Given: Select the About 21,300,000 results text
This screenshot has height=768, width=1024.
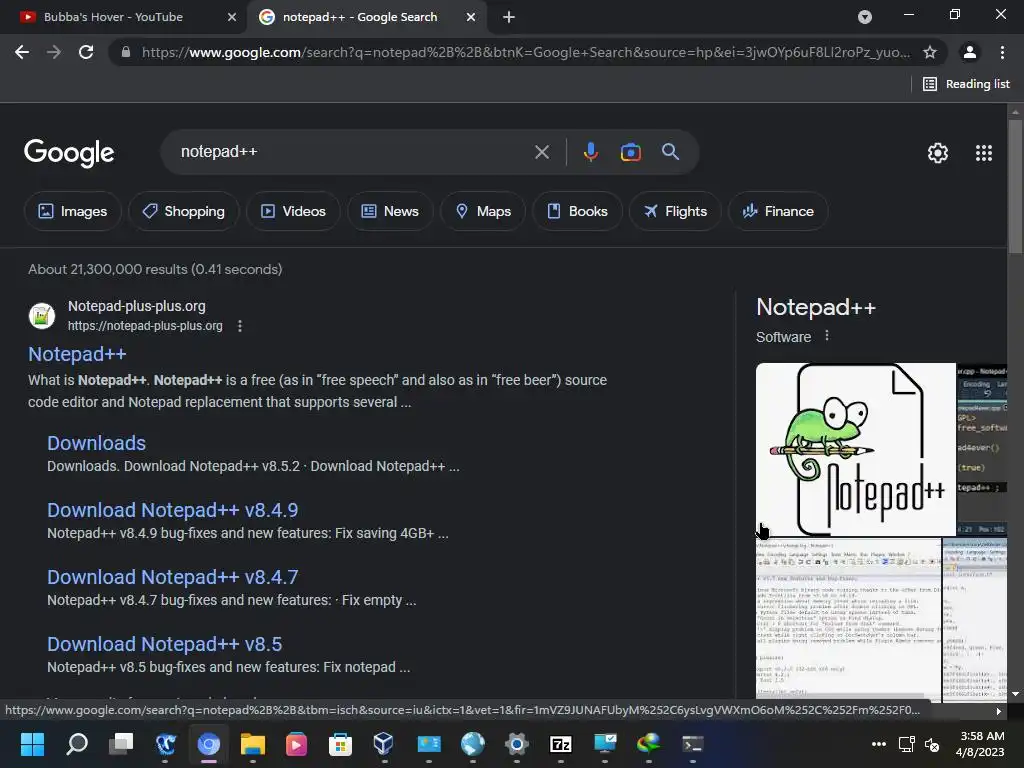Looking at the screenshot, I should (155, 269).
